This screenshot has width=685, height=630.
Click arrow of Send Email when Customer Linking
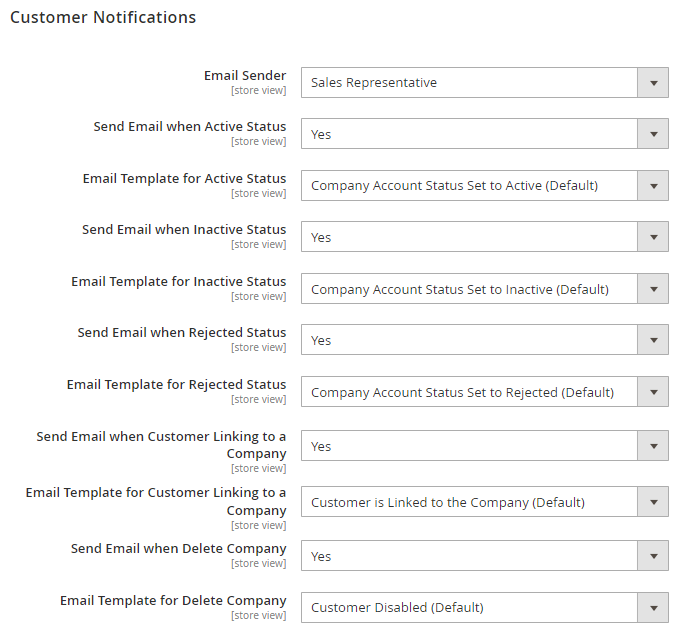pyautogui.click(x=653, y=446)
